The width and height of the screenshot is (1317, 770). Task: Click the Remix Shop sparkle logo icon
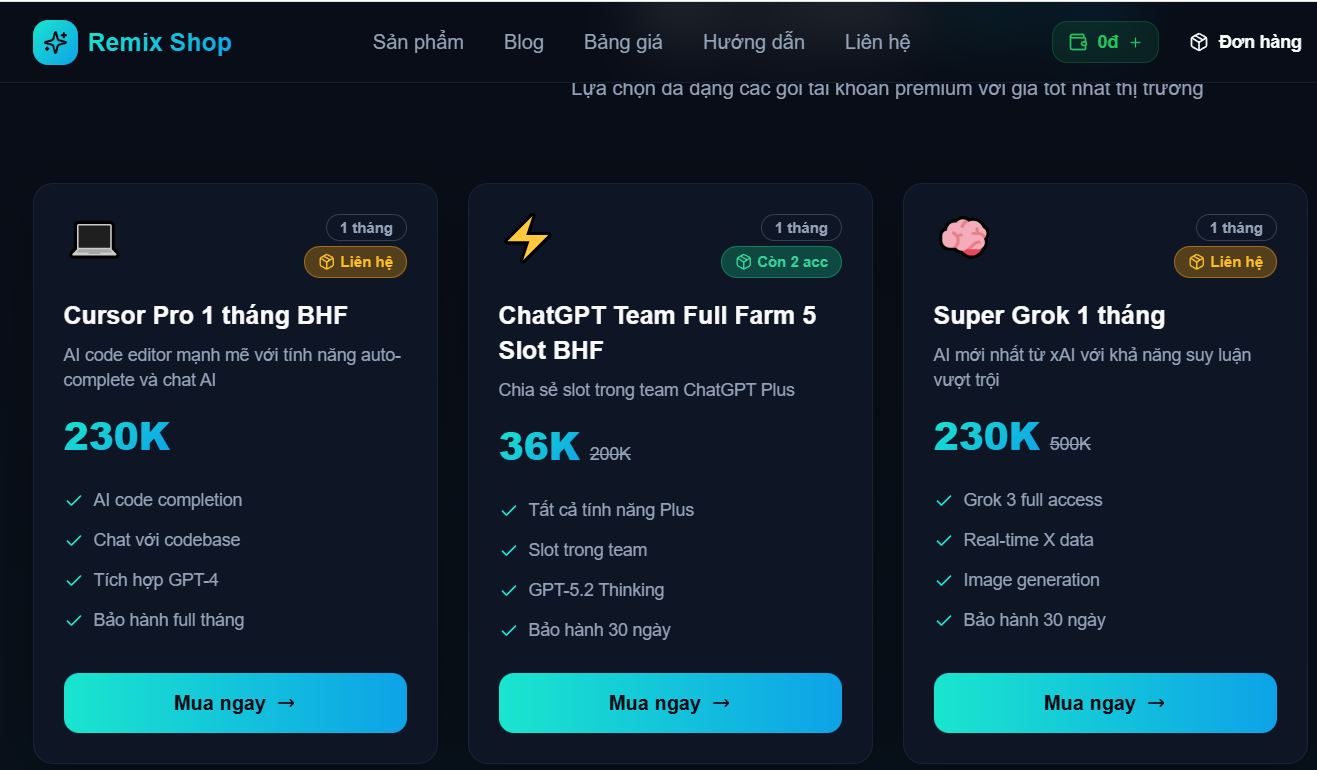click(x=55, y=42)
